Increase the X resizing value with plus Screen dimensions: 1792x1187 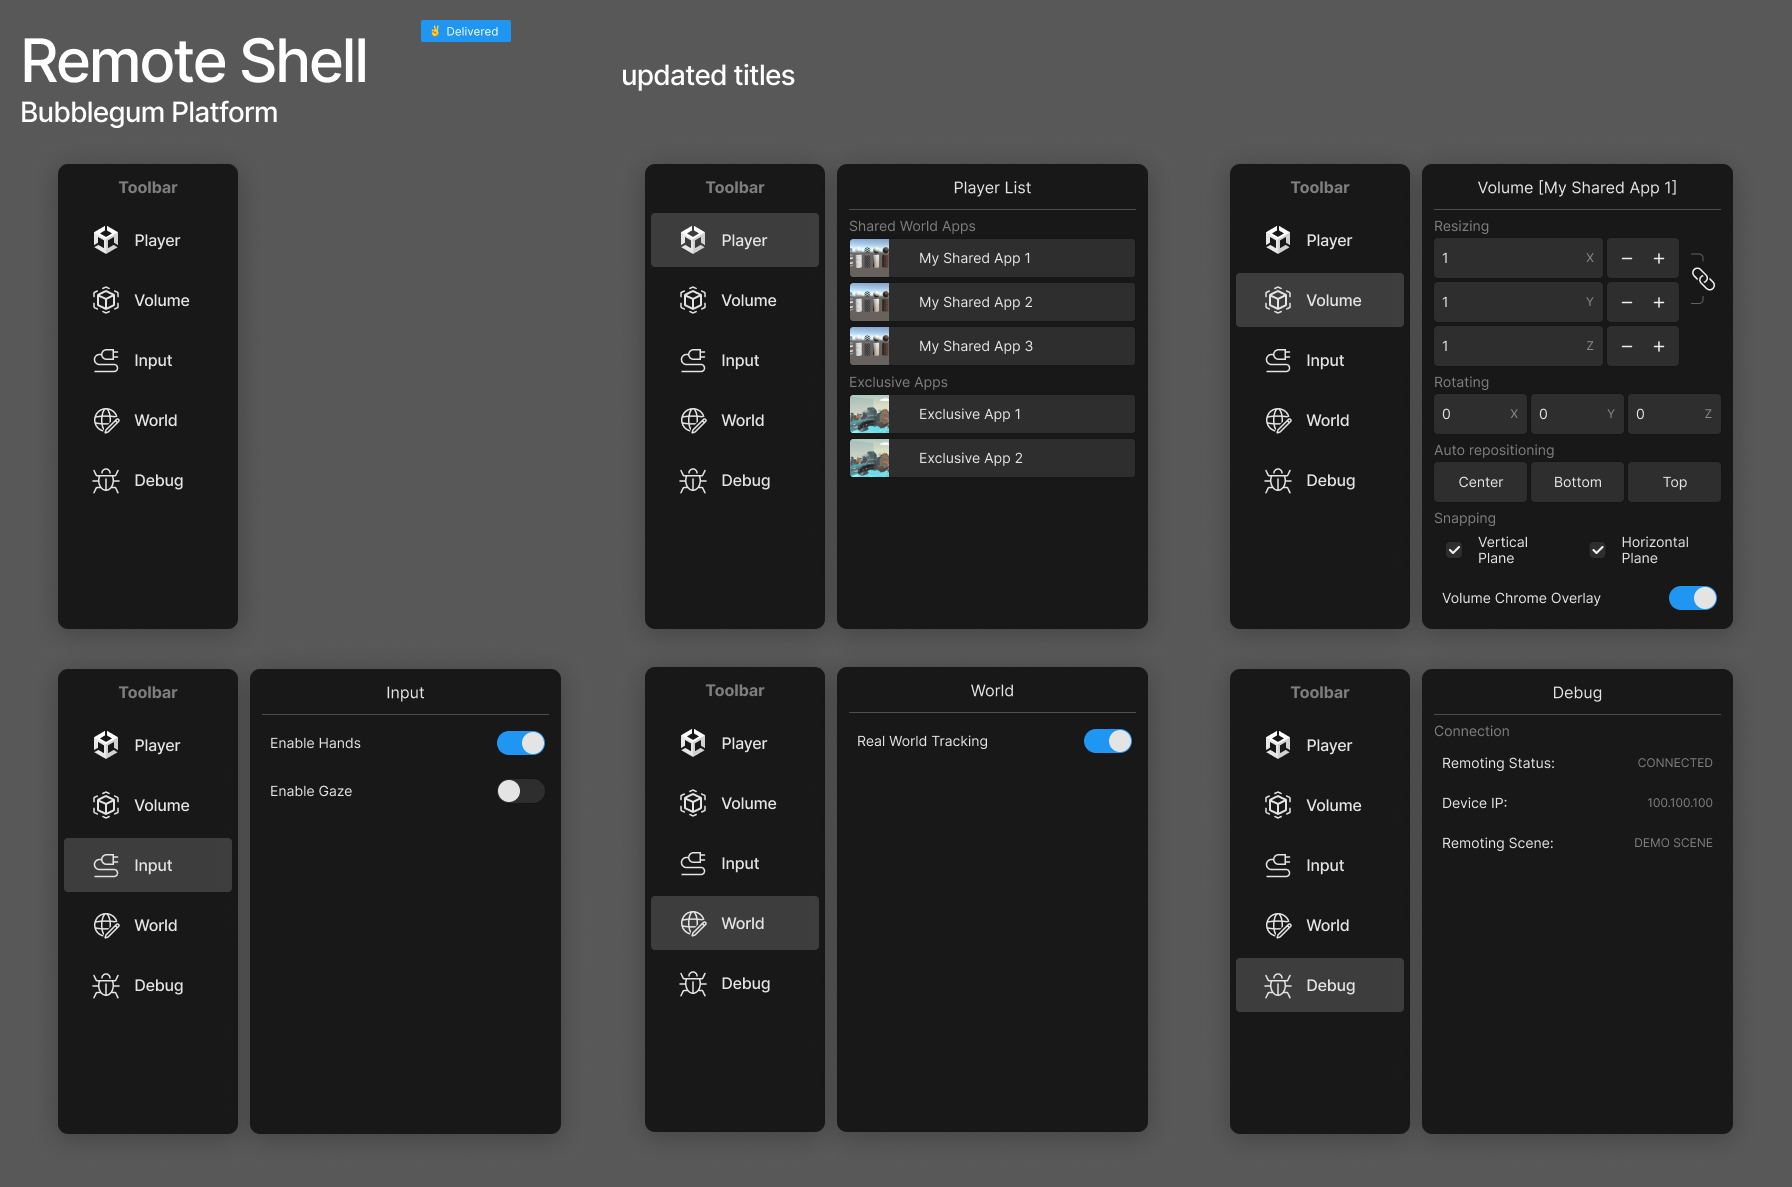point(1659,258)
